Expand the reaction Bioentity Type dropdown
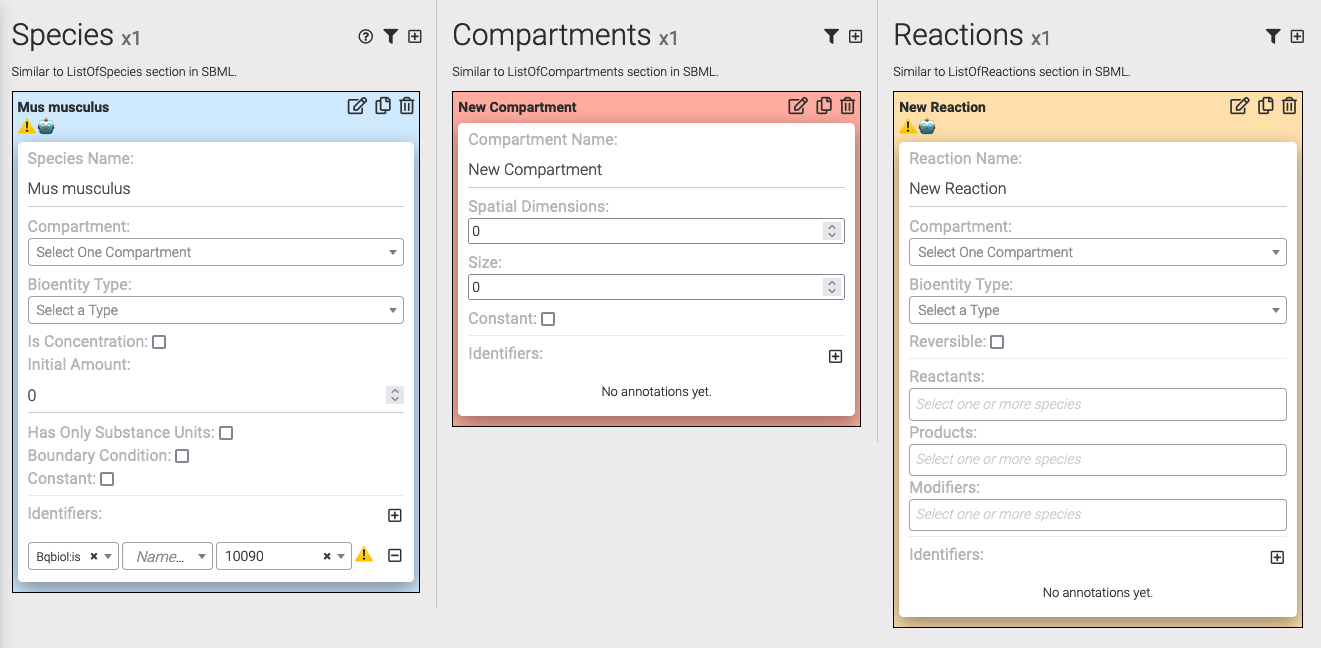The width and height of the screenshot is (1321, 648). pyautogui.click(x=1097, y=310)
